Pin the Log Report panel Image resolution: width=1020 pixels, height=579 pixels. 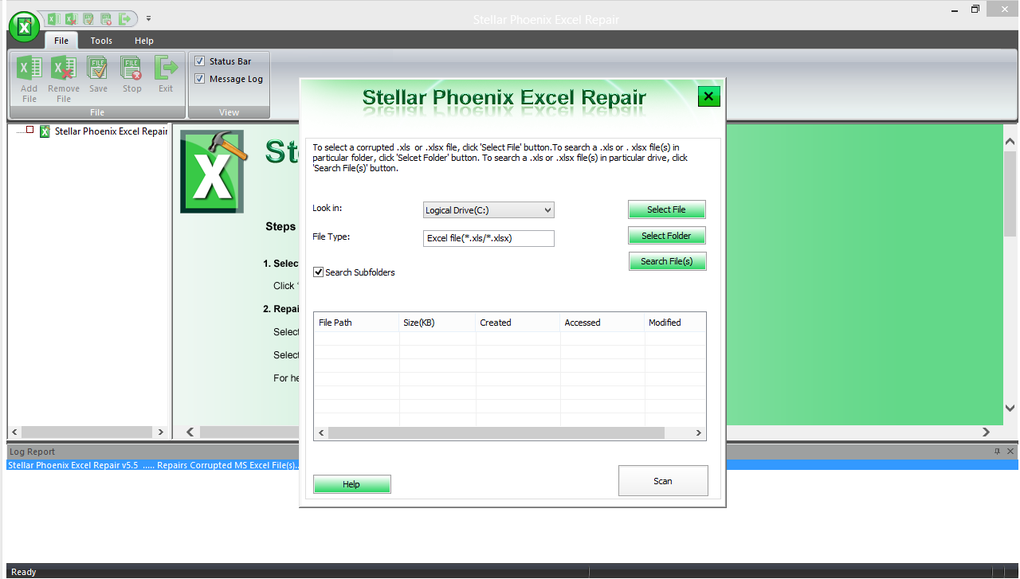click(x=997, y=451)
